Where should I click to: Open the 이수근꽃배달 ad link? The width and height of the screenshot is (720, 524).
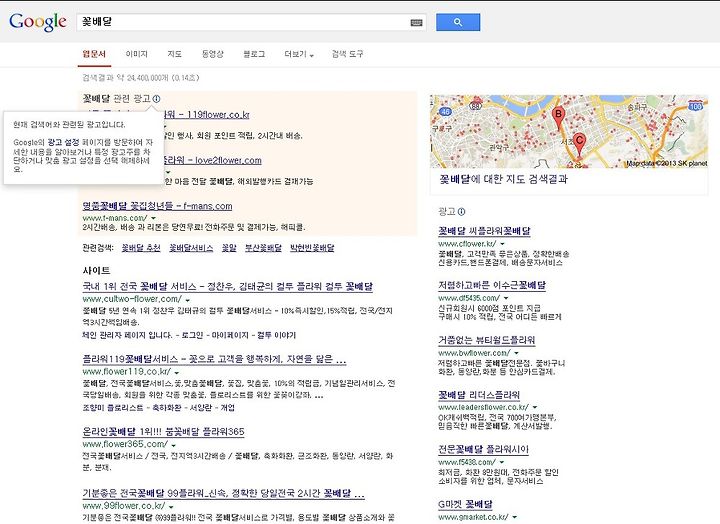(x=492, y=285)
